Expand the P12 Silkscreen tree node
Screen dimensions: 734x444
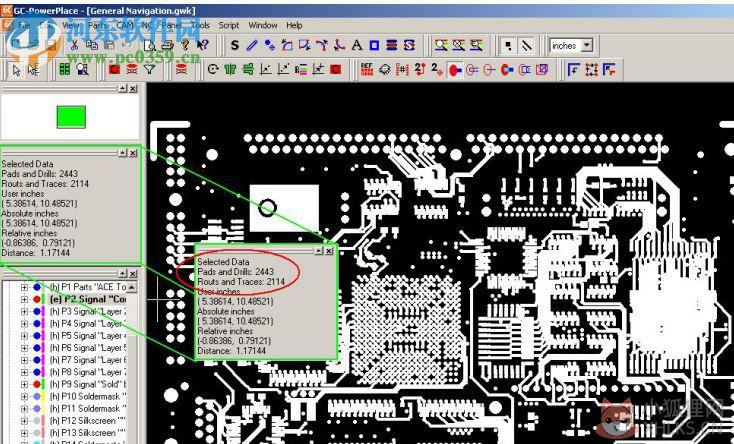coord(24,421)
